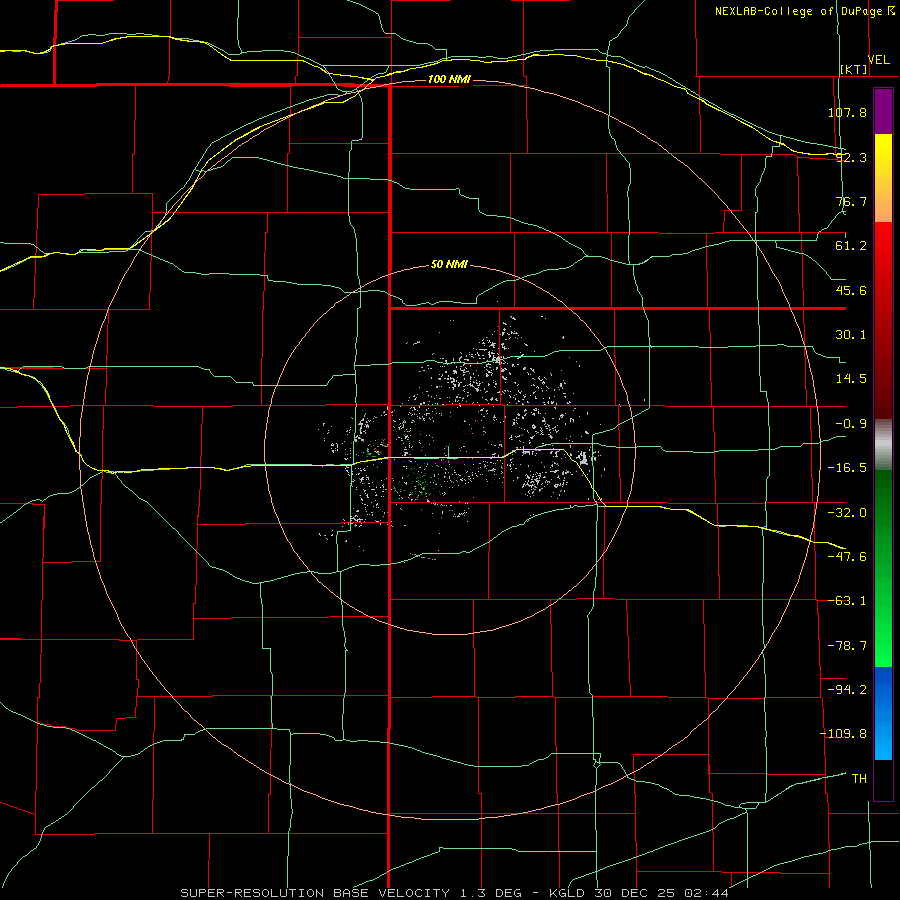Click the NEXLAB-College of DuPage credit text

(x=799, y=11)
